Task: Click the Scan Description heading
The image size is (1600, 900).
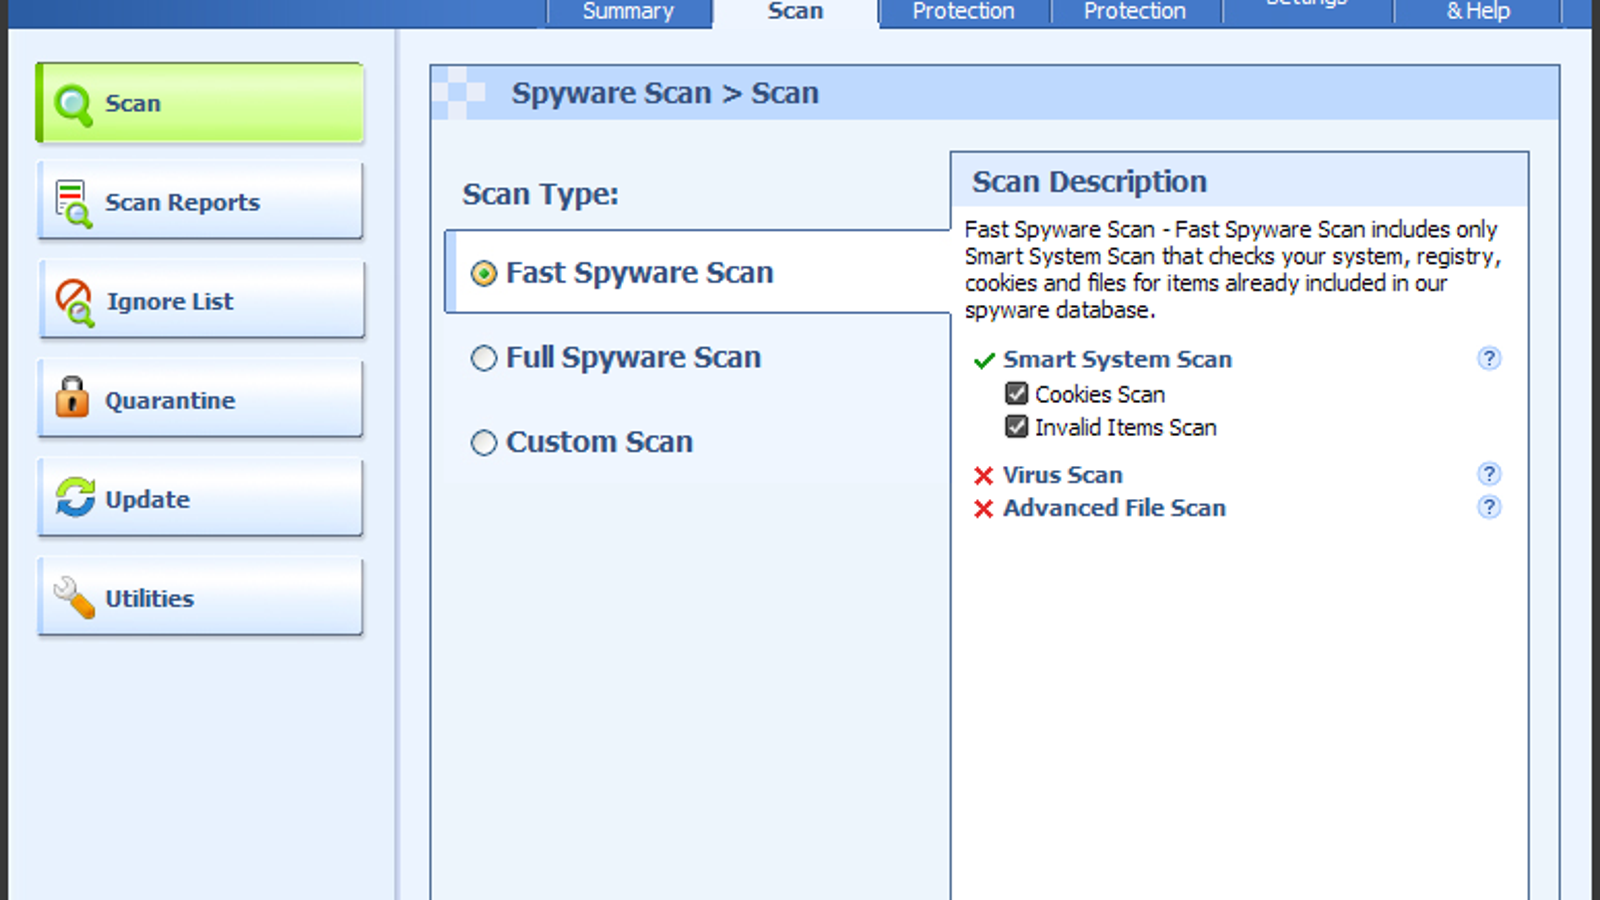Action: (x=1089, y=182)
